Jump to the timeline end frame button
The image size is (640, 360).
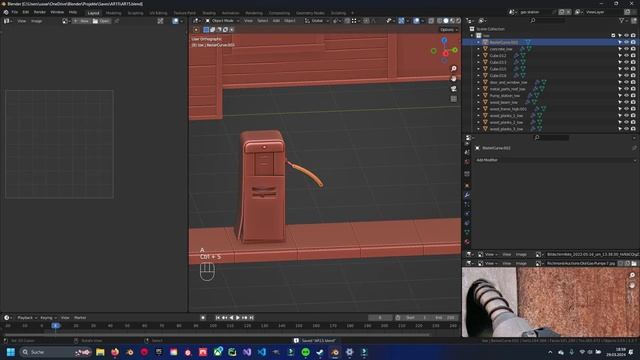[251, 318]
